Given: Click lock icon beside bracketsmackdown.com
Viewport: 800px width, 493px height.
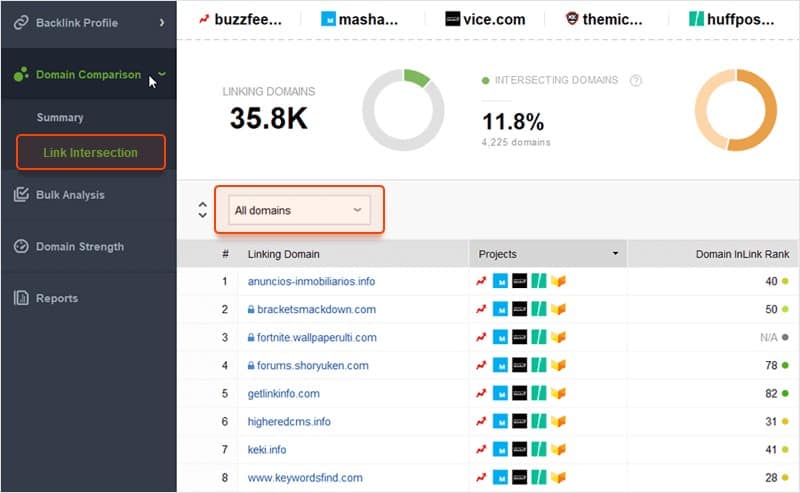Looking at the screenshot, I should point(251,309).
